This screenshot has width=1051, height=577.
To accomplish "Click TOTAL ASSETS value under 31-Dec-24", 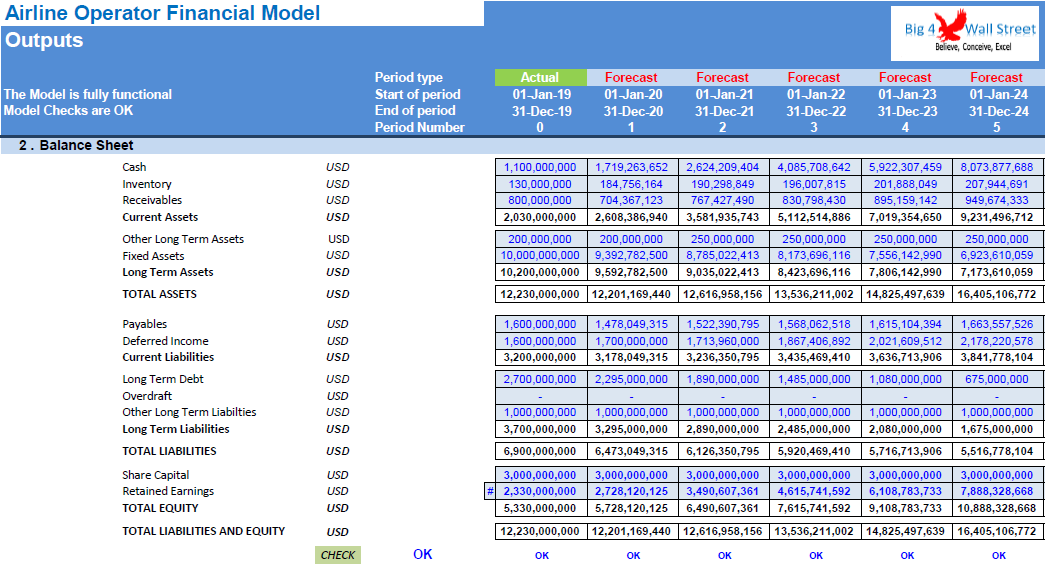I will [x=996, y=294].
